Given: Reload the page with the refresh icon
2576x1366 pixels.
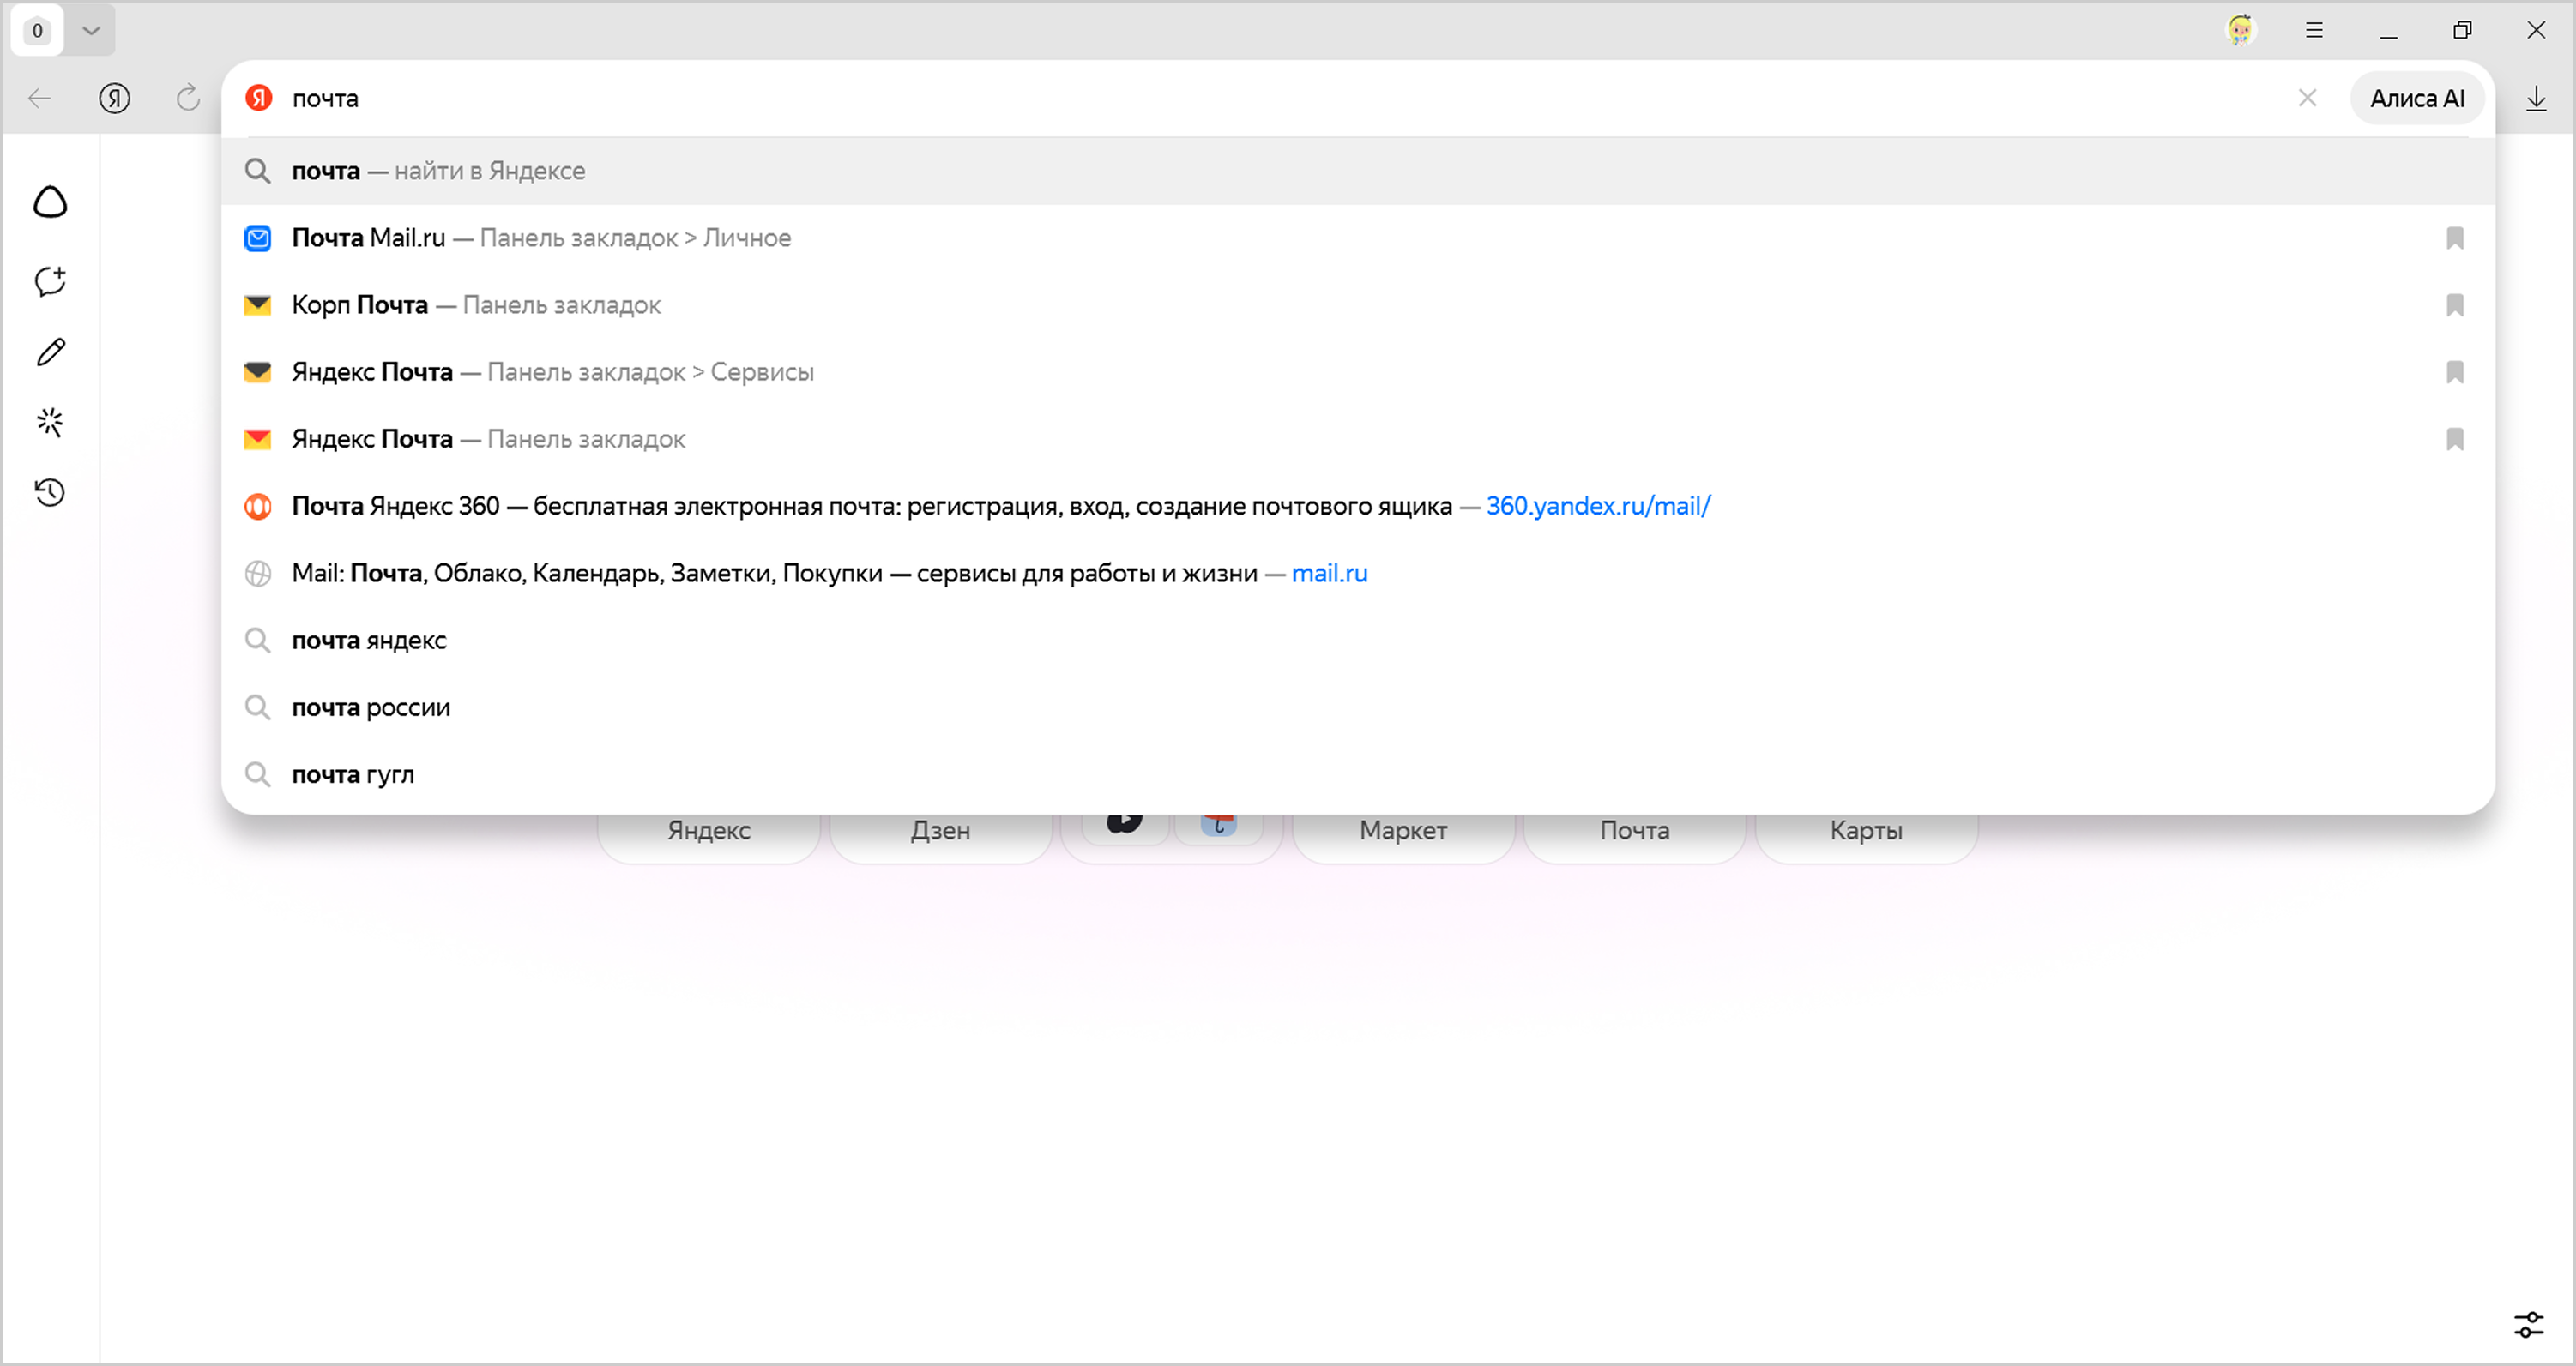Looking at the screenshot, I should coord(188,98).
